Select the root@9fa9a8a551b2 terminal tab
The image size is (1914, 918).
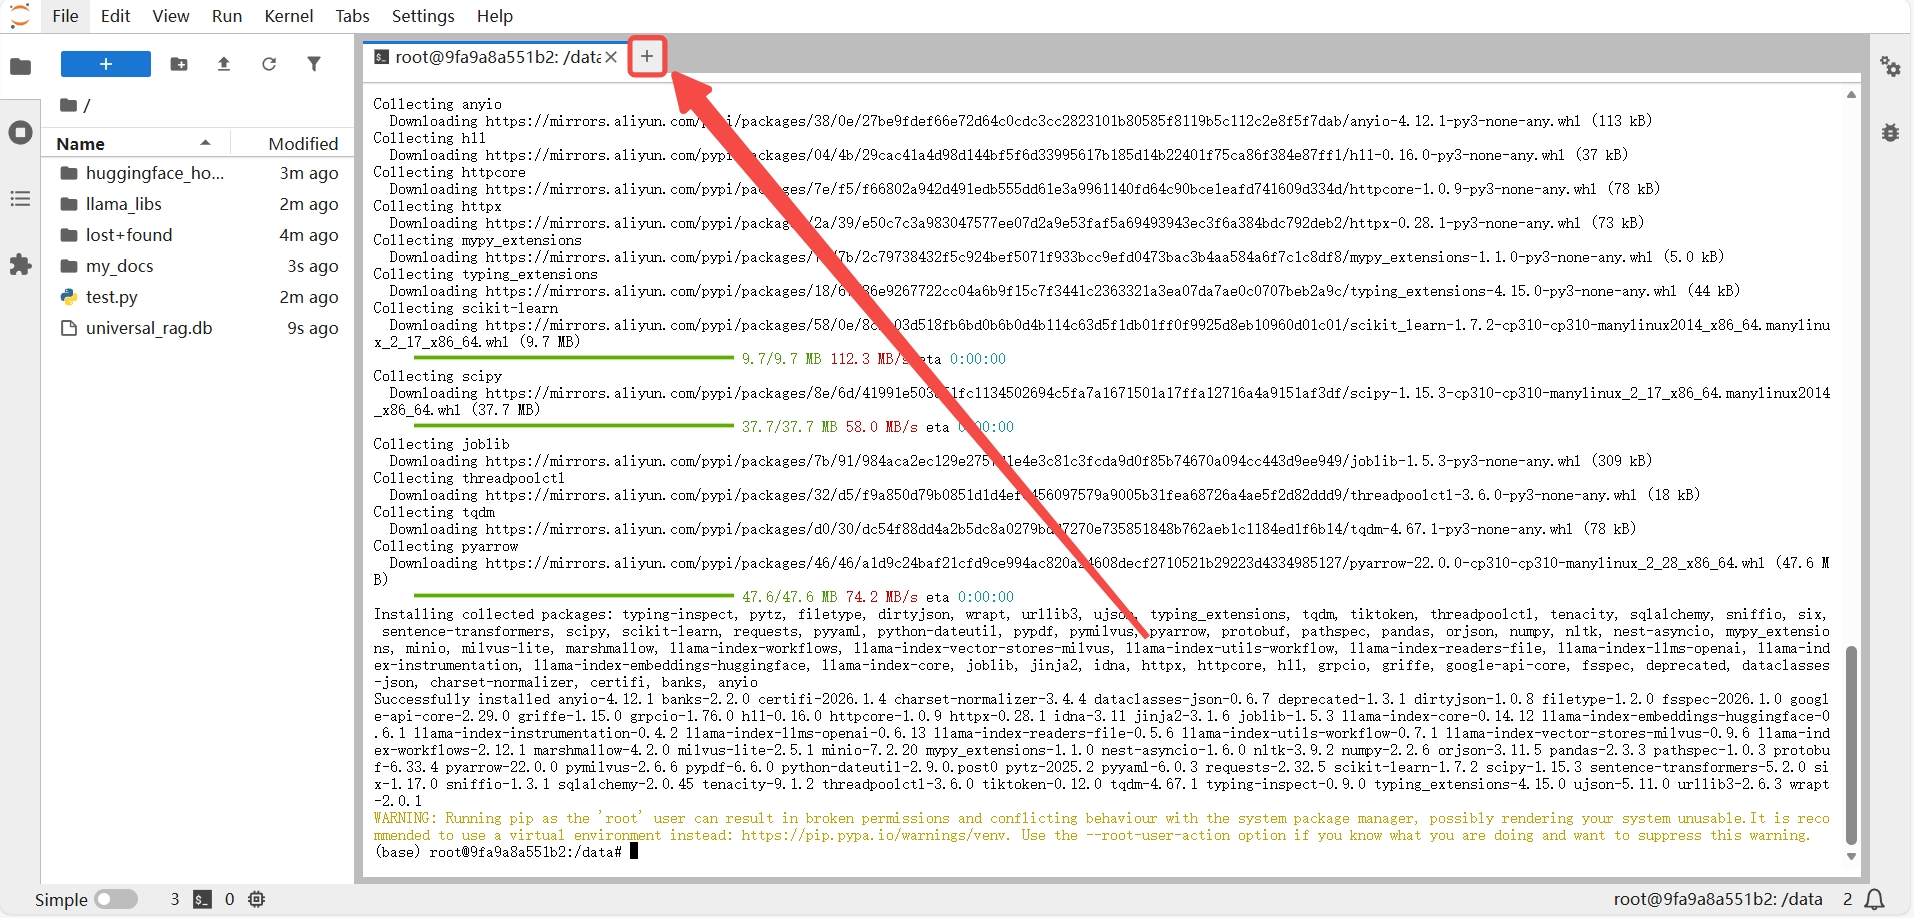point(496,57)
